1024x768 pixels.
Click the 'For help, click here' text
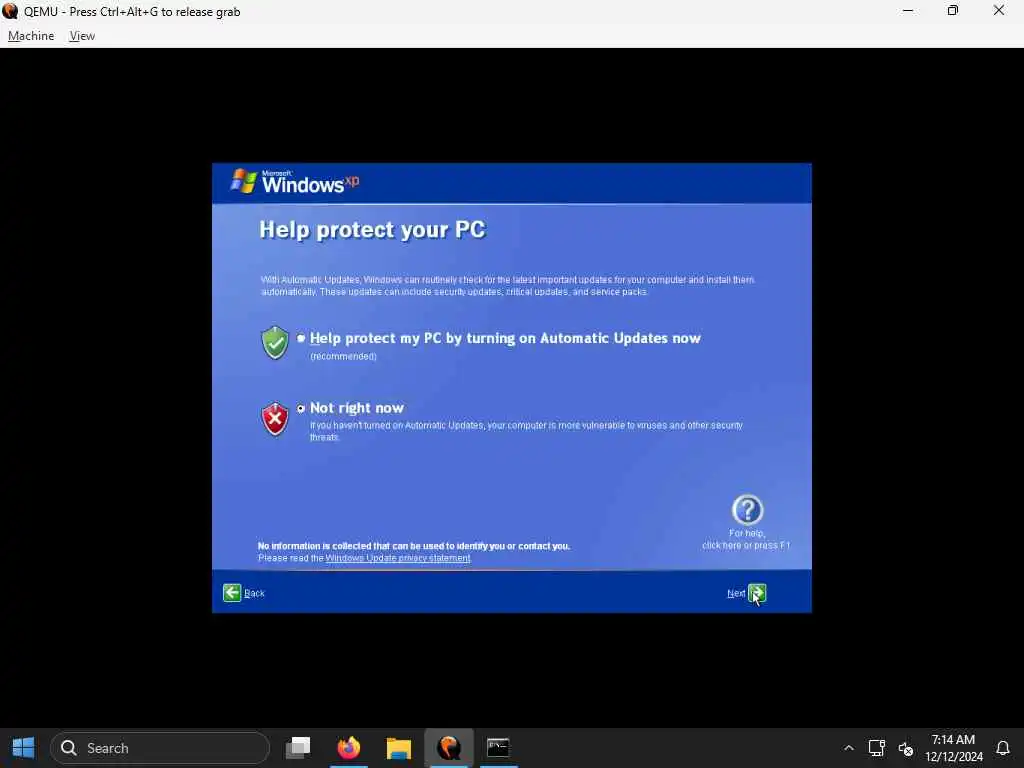pyautogui.click(x=746, y=539)
